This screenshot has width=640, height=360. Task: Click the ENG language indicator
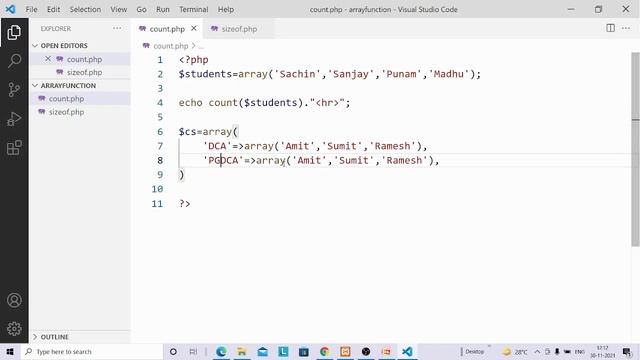coord(580,351)
